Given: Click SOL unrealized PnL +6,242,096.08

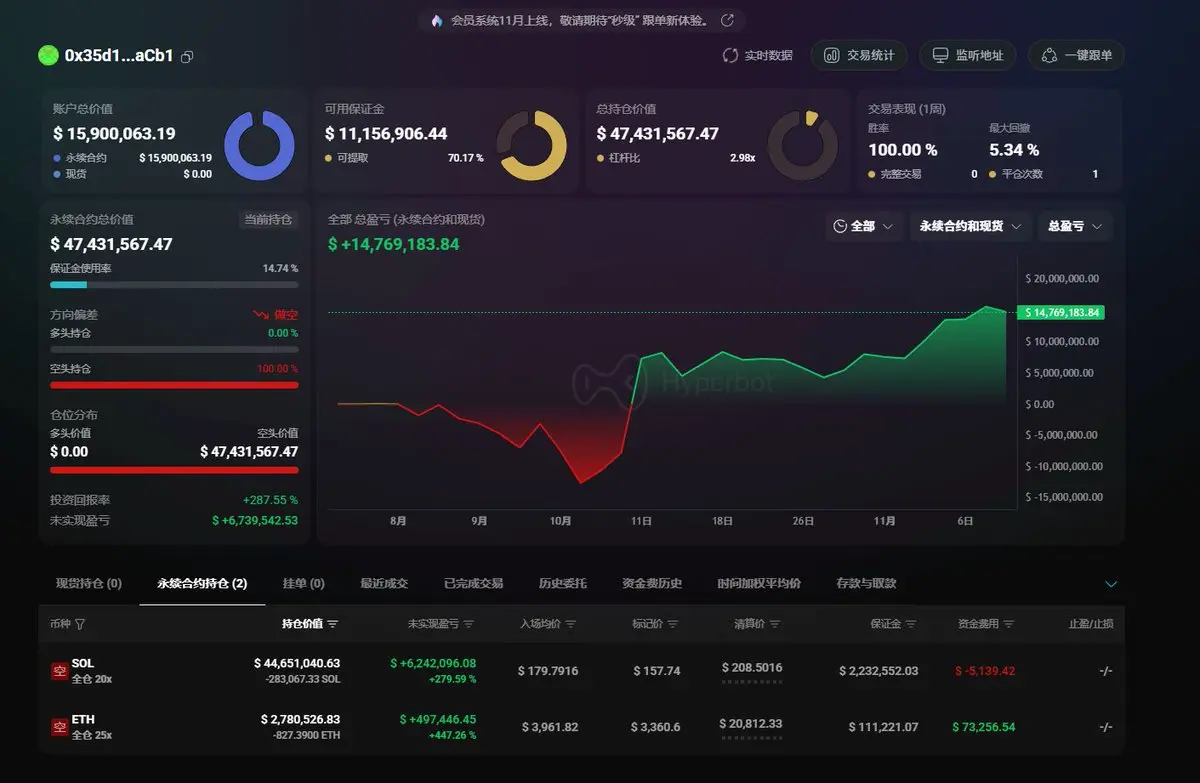Looking at the screenshot, I should [433, 663].
